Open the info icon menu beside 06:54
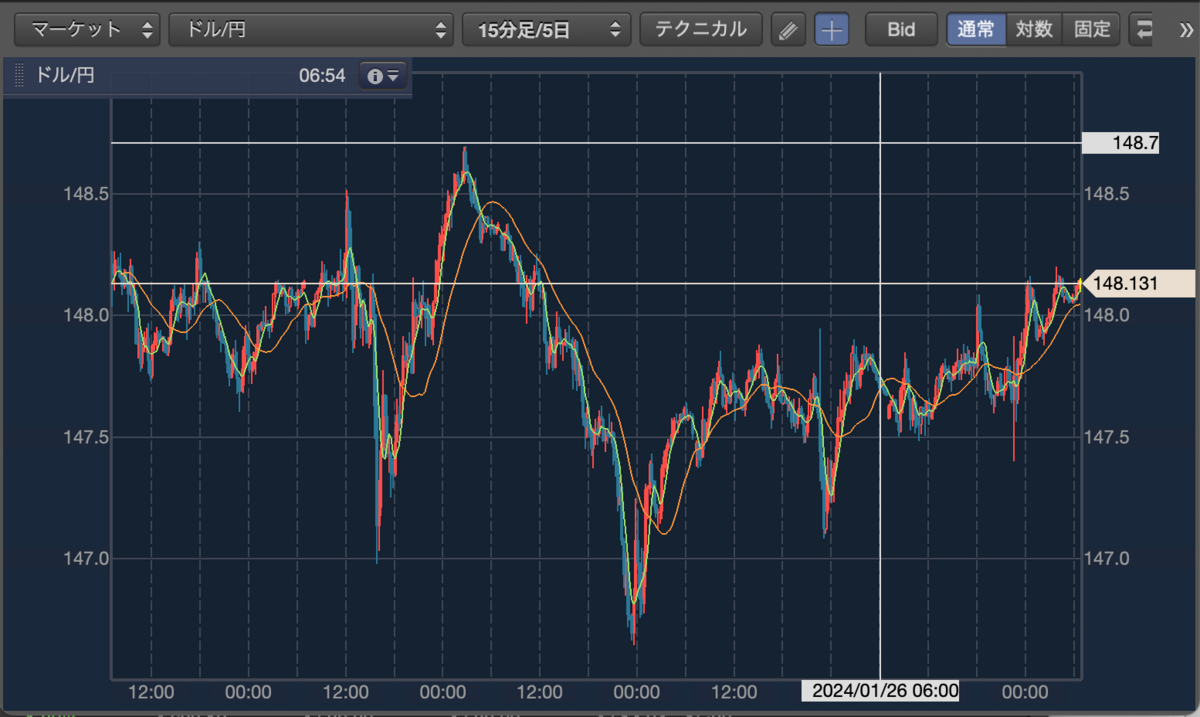 pyautogui.click(x=384, y=76)
